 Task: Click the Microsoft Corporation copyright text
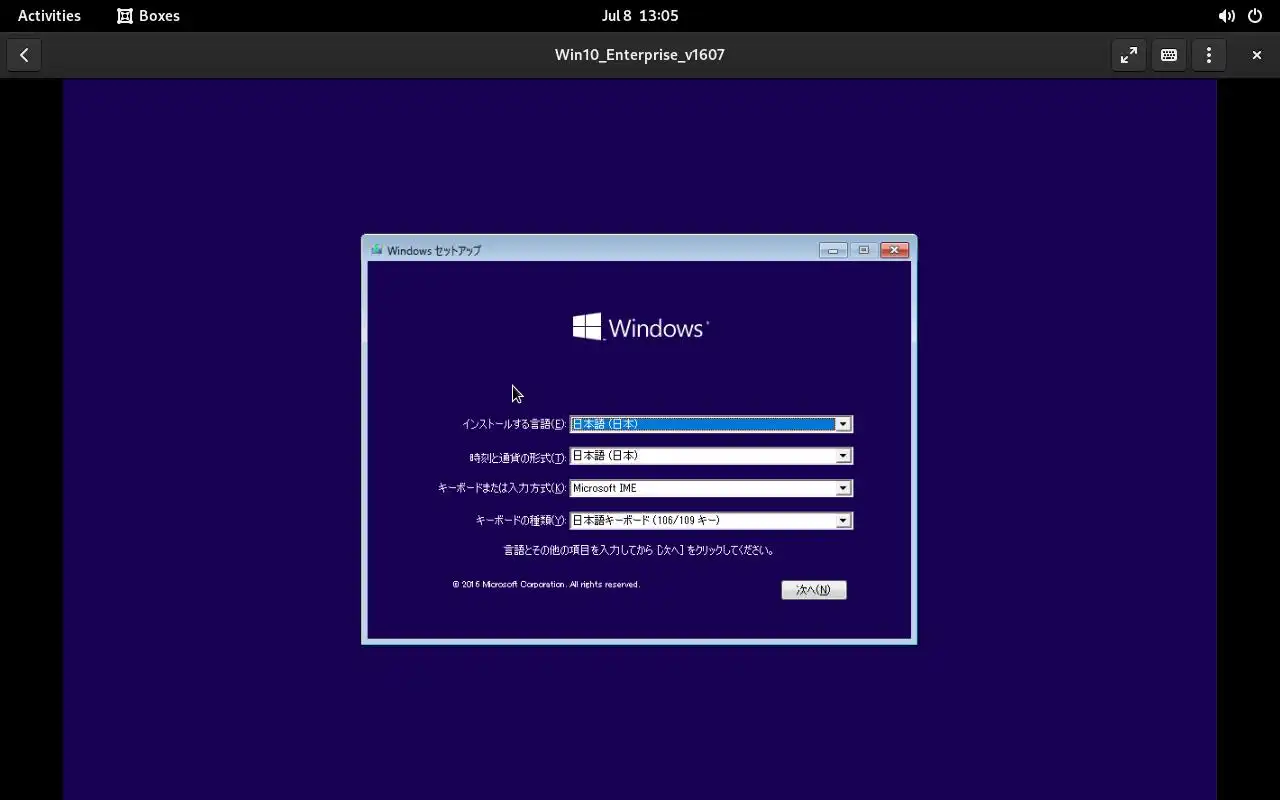click(546, 584)
